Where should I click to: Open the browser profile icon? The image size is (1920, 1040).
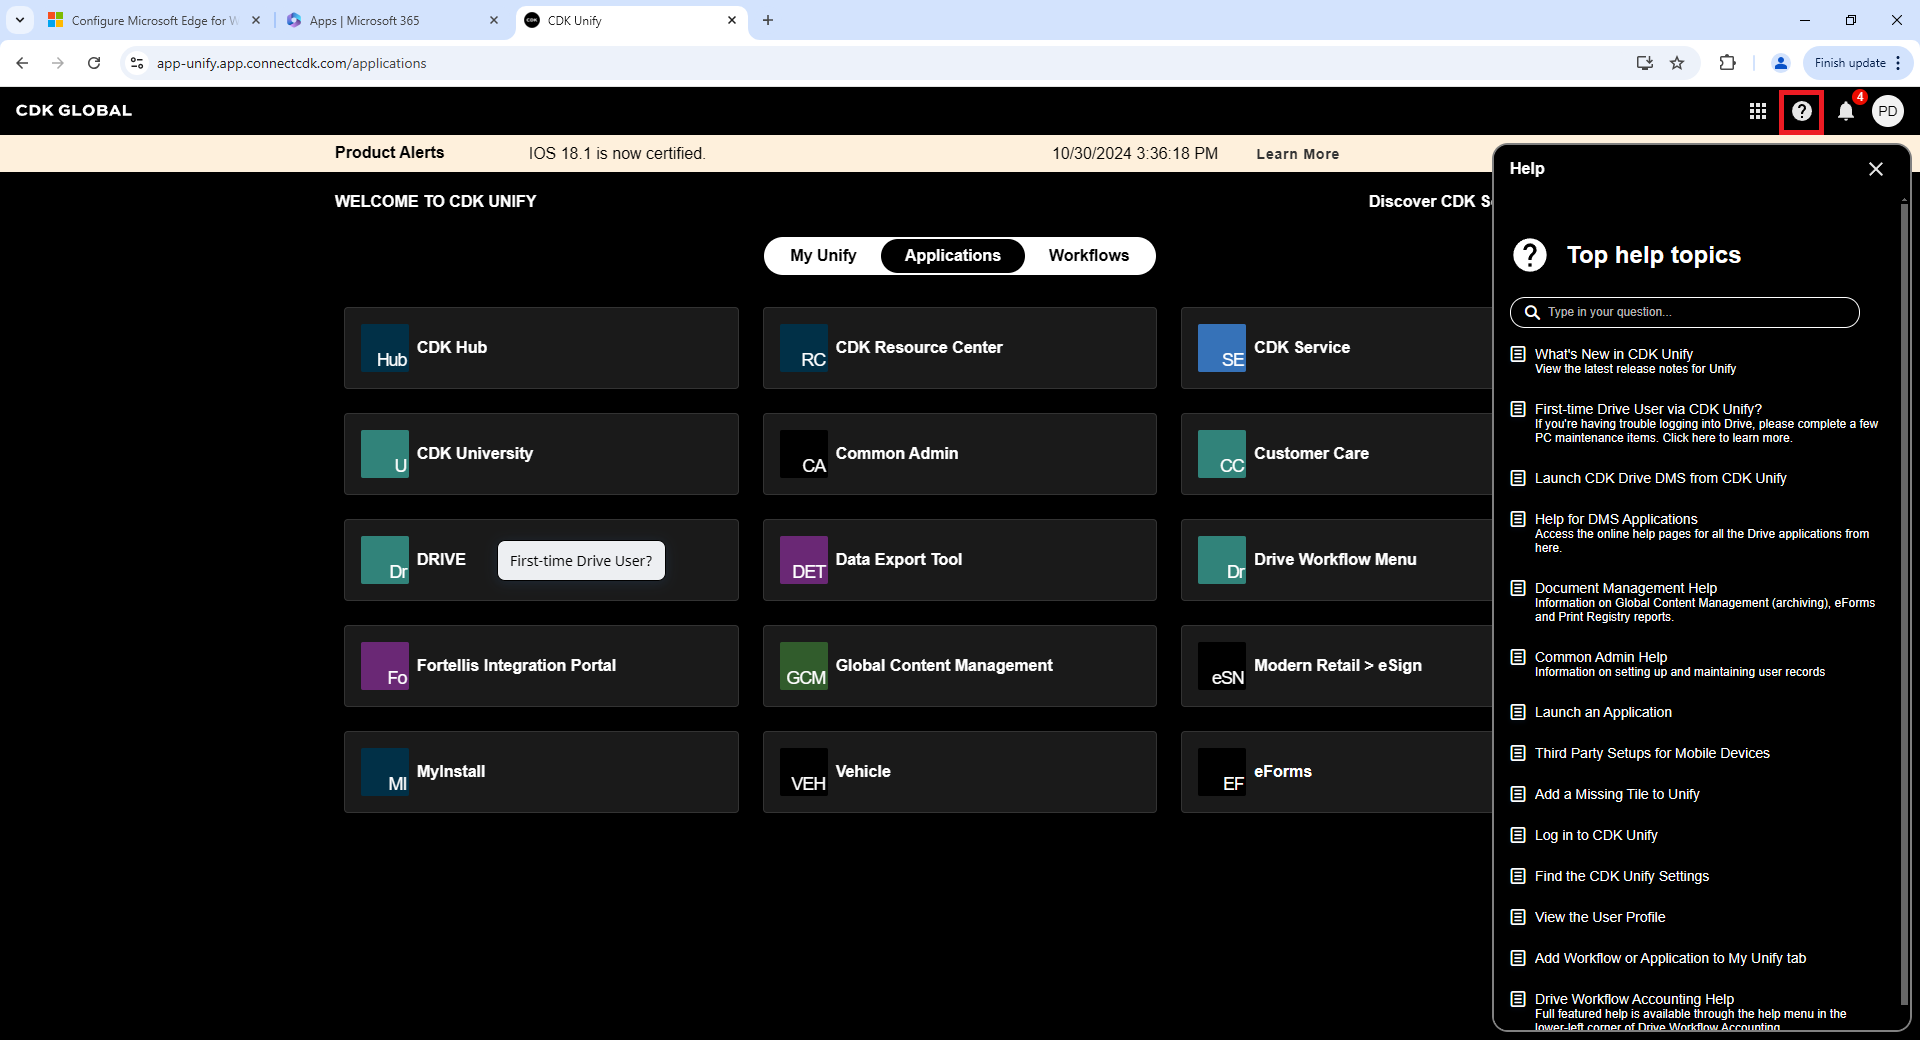tap(1780, 63)
